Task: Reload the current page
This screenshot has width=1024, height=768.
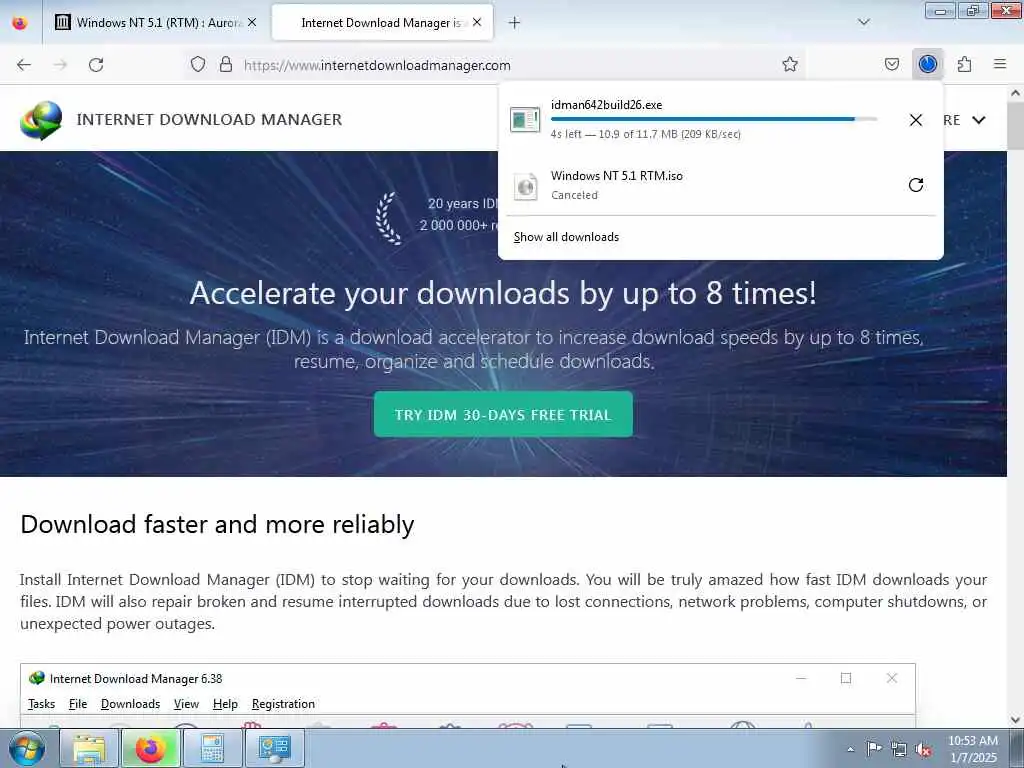Action: click(96, 65)
